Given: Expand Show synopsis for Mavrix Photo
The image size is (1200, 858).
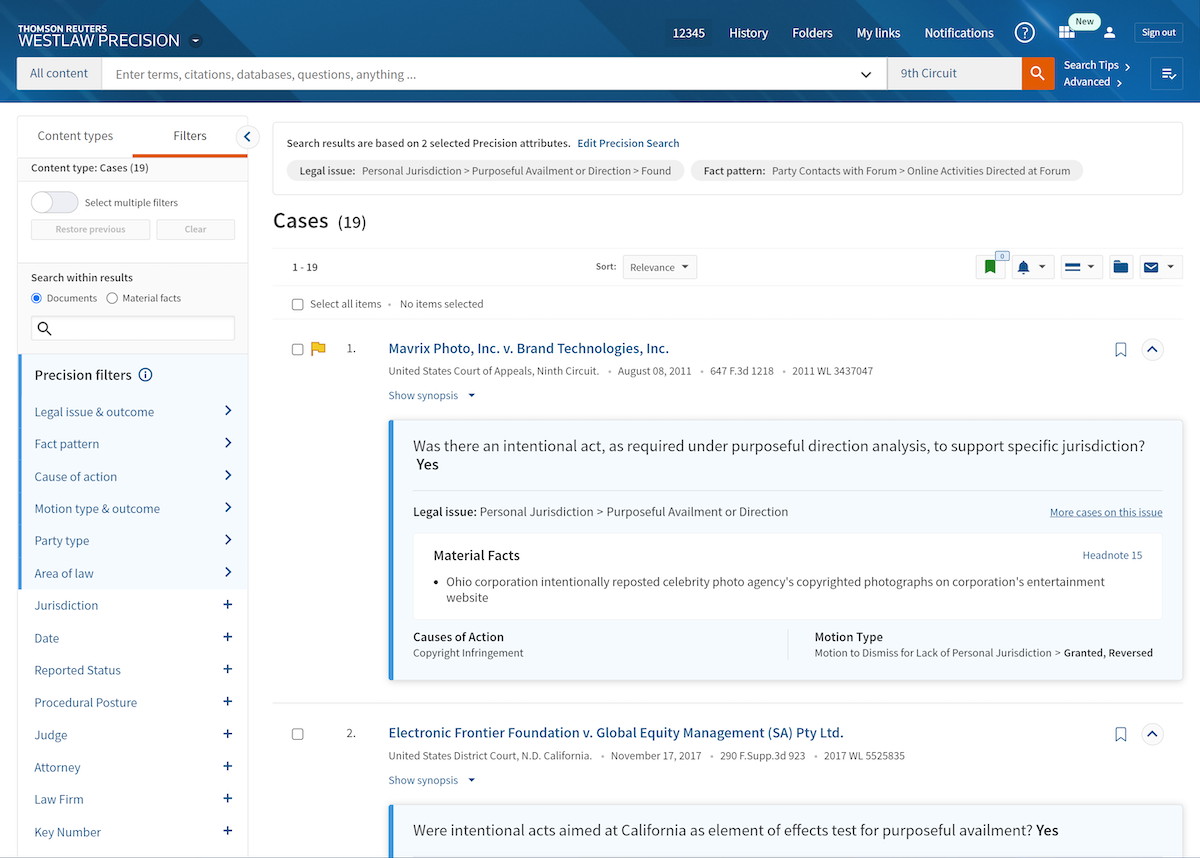Looking at the screenshot, I should 432,396.
